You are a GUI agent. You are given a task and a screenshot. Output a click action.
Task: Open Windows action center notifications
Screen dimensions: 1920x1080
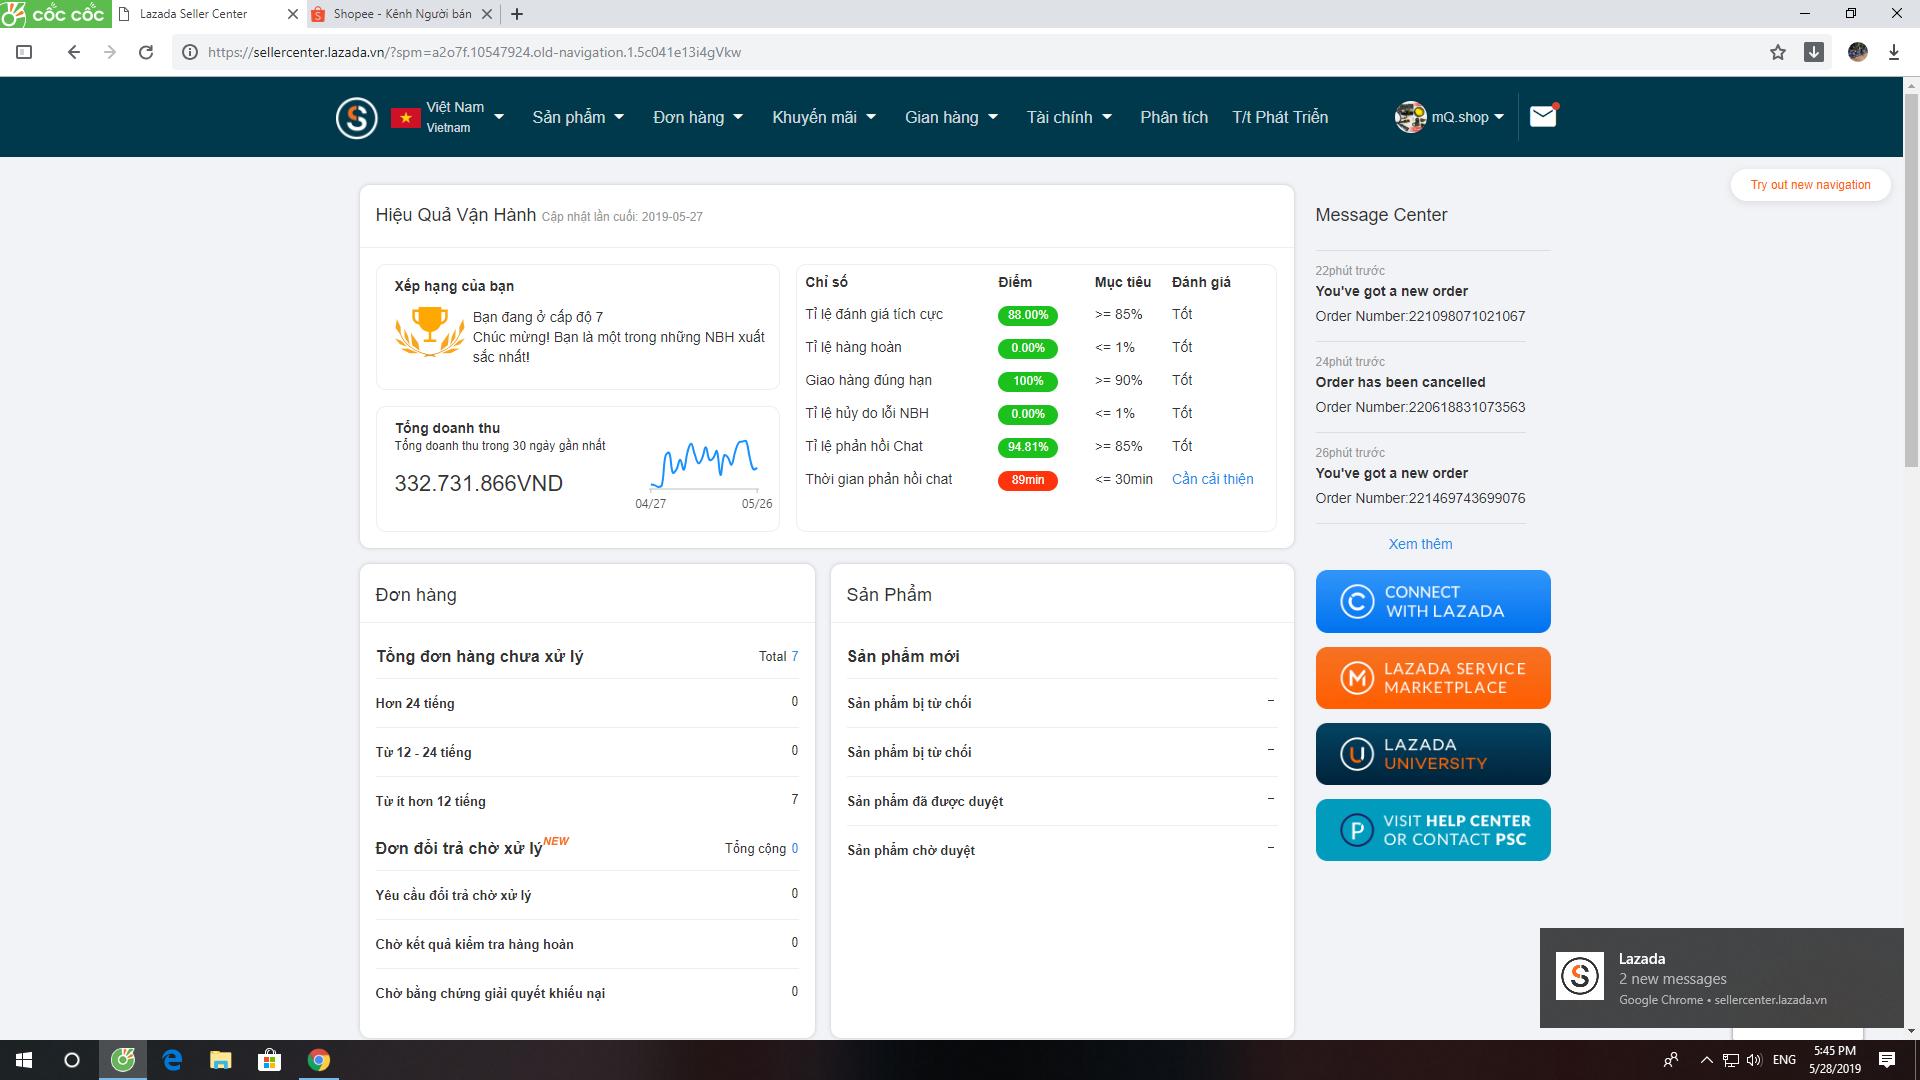point(1887,1060)
